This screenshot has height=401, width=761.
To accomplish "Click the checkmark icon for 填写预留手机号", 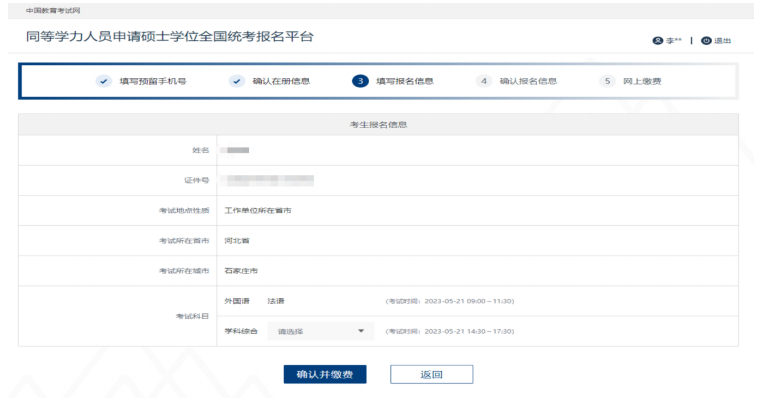I will 103,81.
